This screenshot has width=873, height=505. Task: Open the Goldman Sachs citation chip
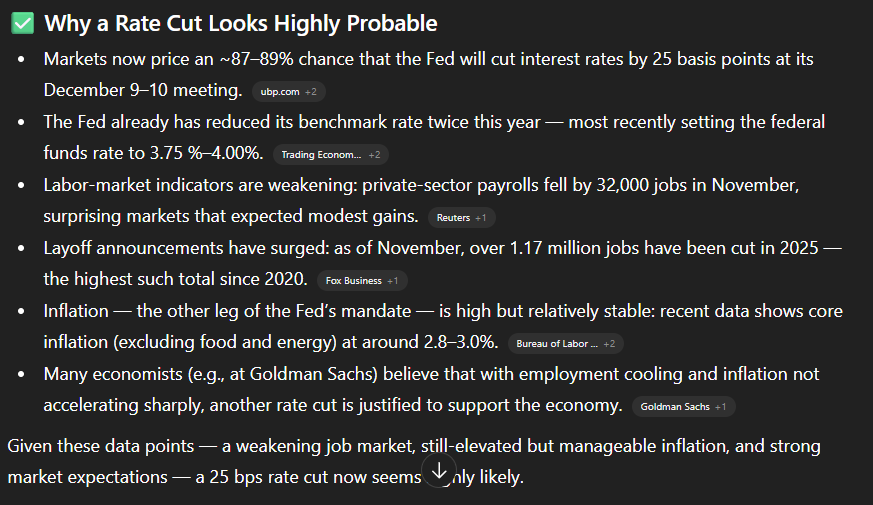pyautogui.click(x=683, y=406)
